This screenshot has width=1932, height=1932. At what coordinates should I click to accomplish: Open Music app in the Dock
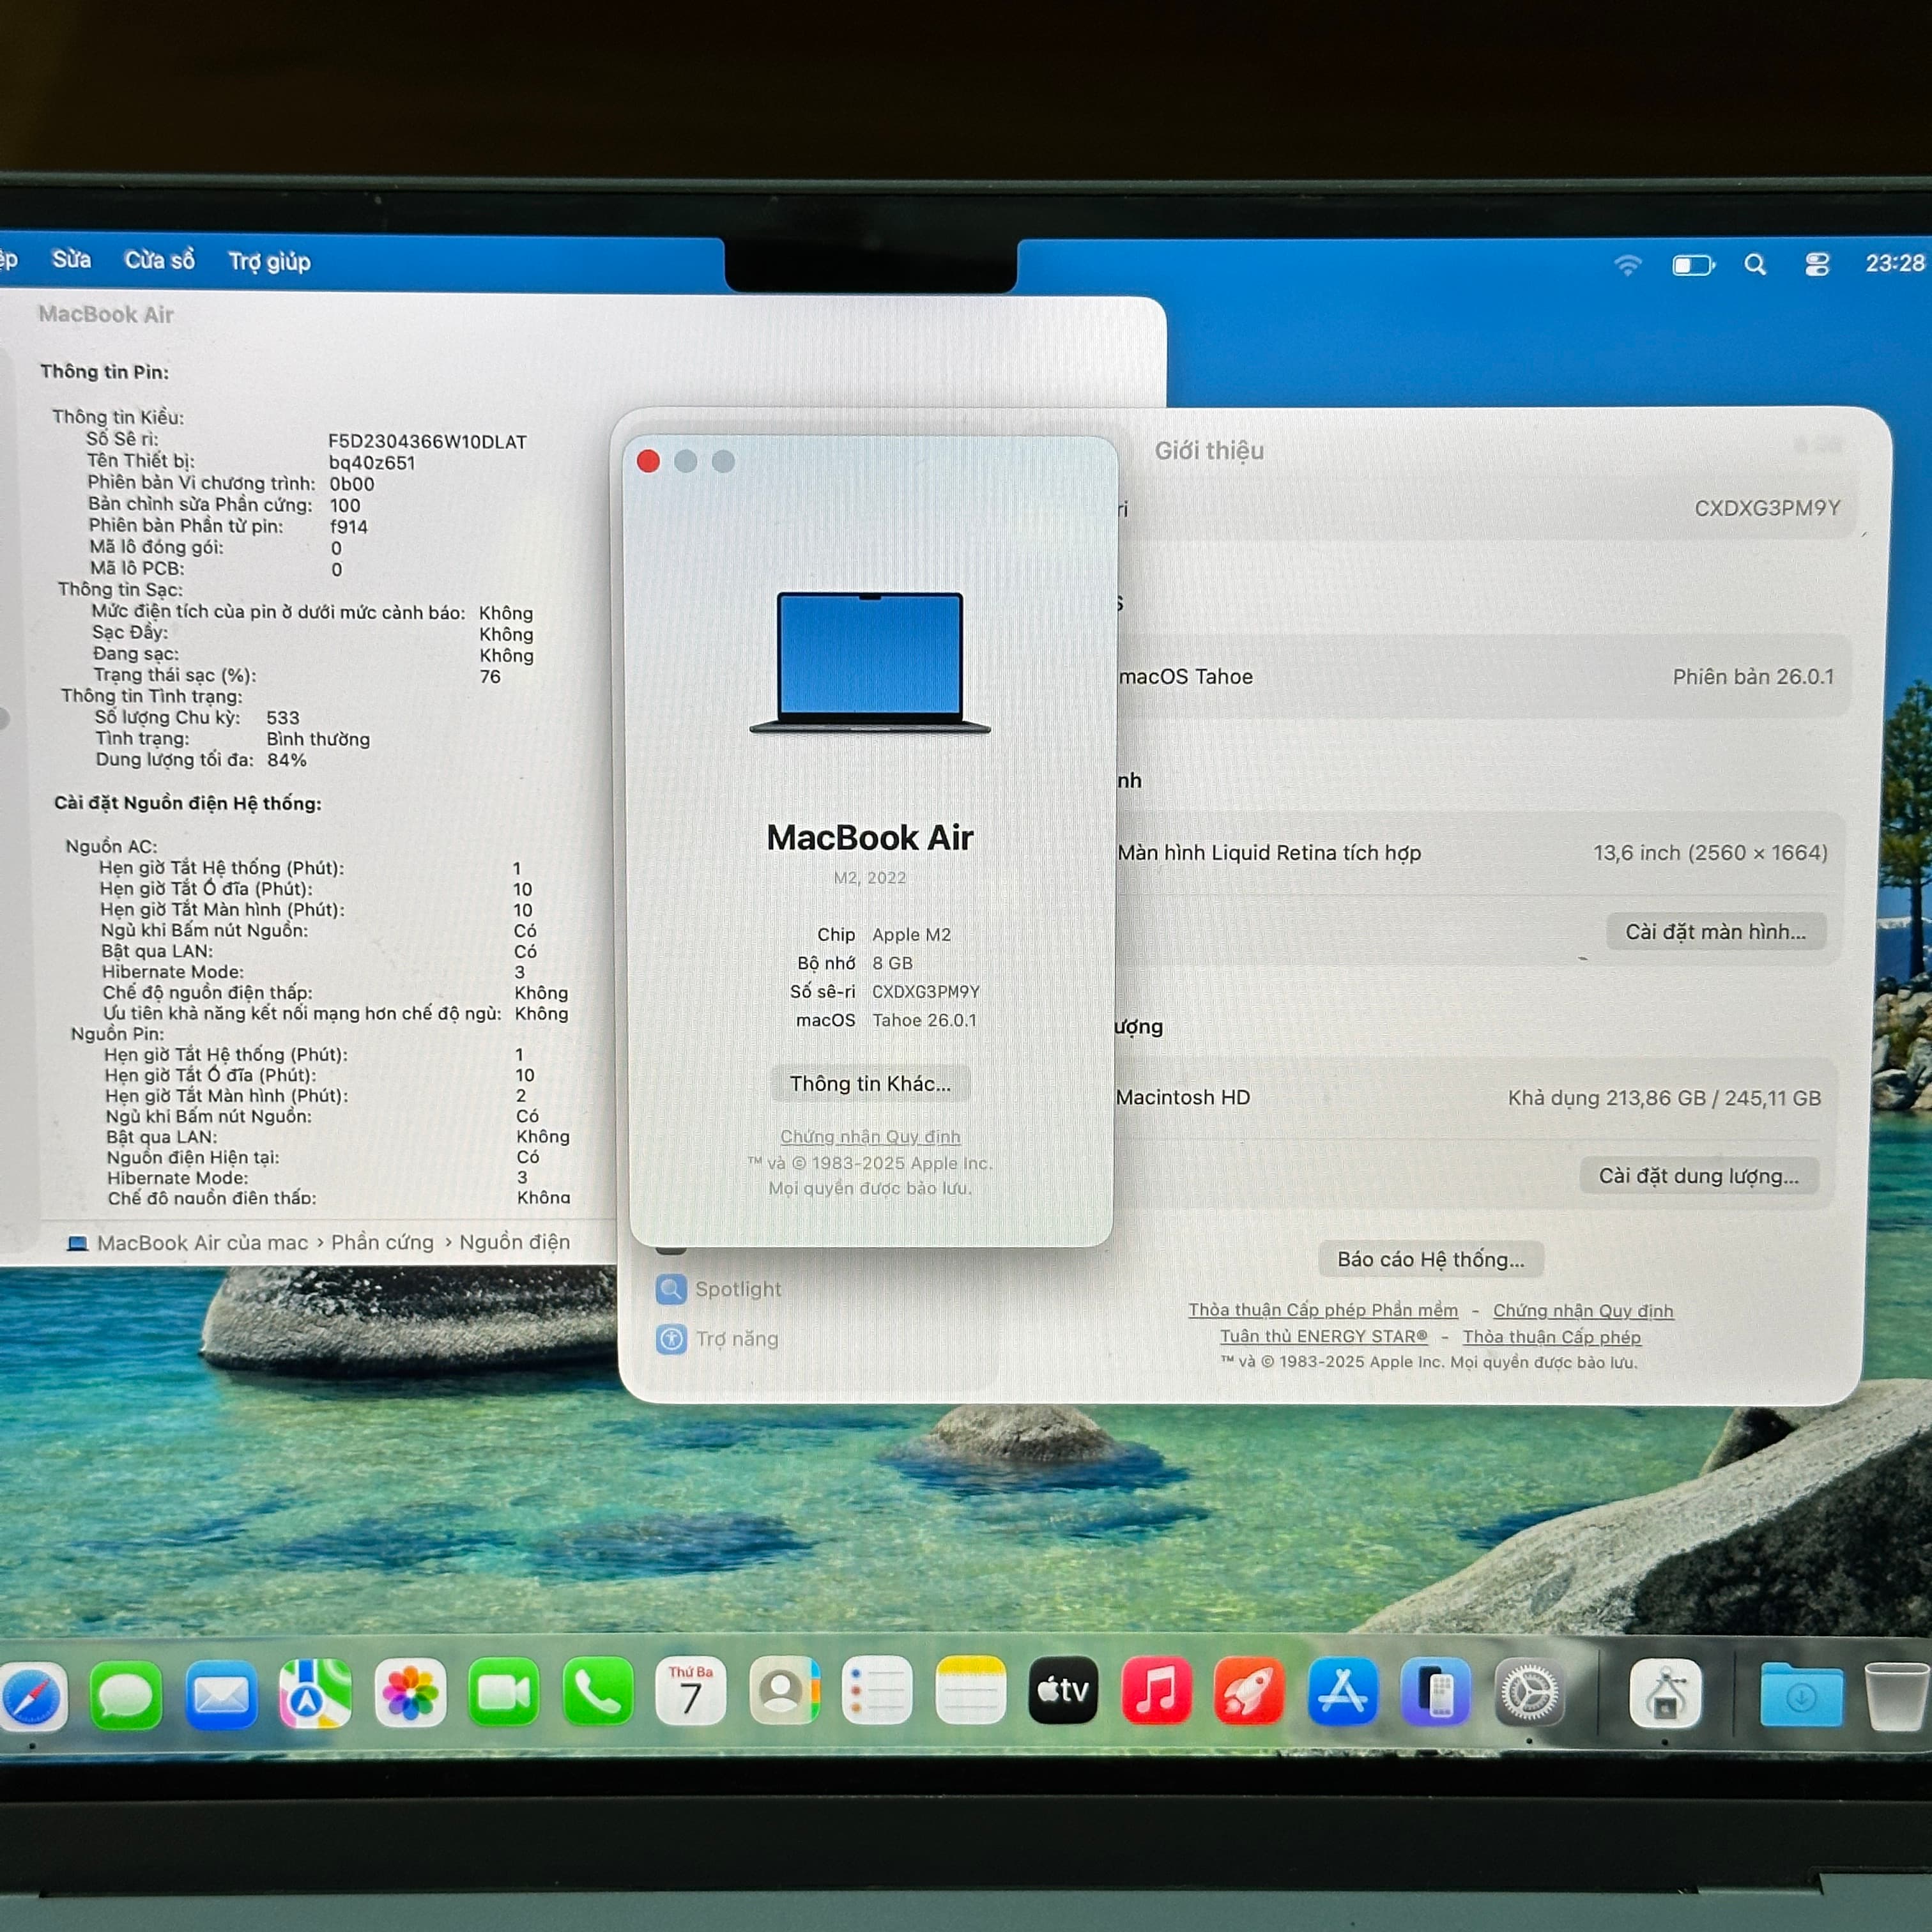[x=1156, y=1690]
